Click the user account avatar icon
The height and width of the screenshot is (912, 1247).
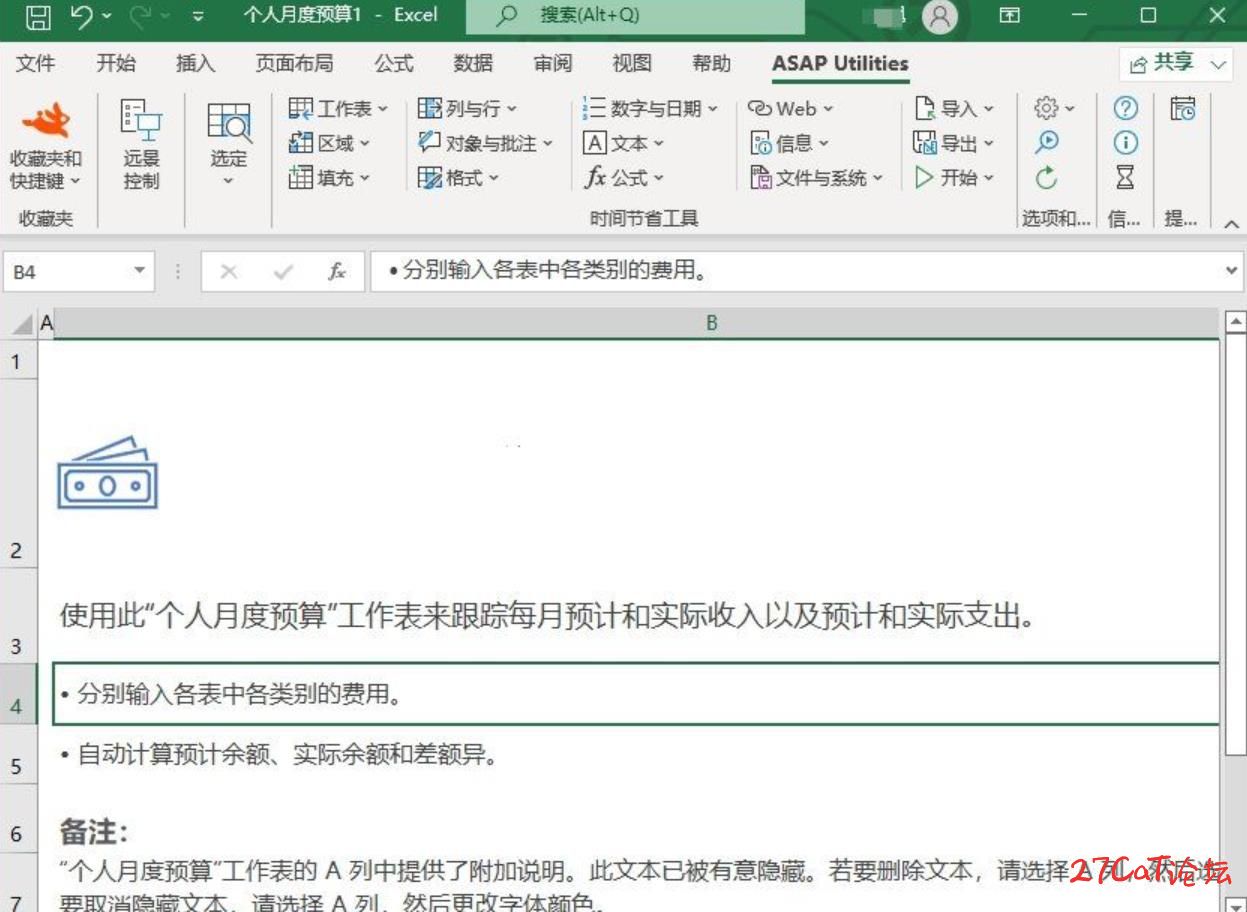pyautogui.click(x=939, y=16)
